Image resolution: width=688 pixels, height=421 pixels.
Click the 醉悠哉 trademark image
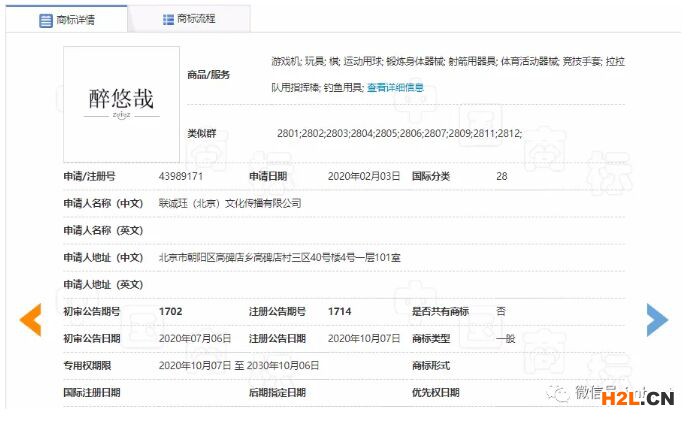coord(121,104)
